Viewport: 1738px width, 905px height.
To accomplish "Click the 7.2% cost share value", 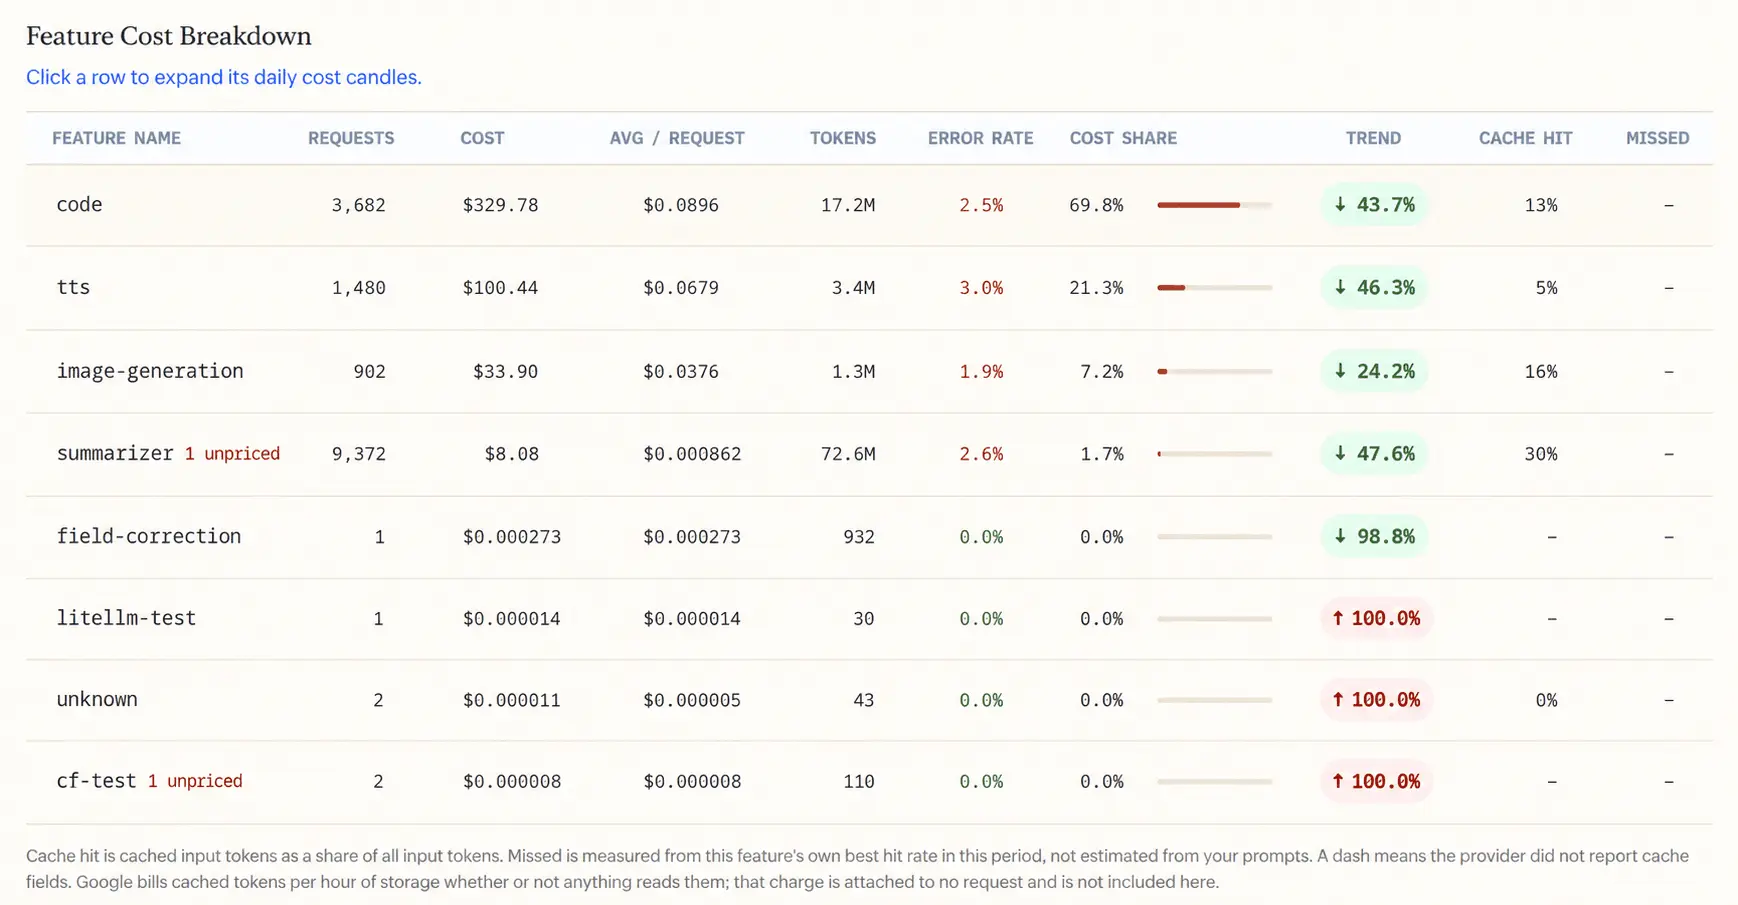I will tap(1101, 371).
